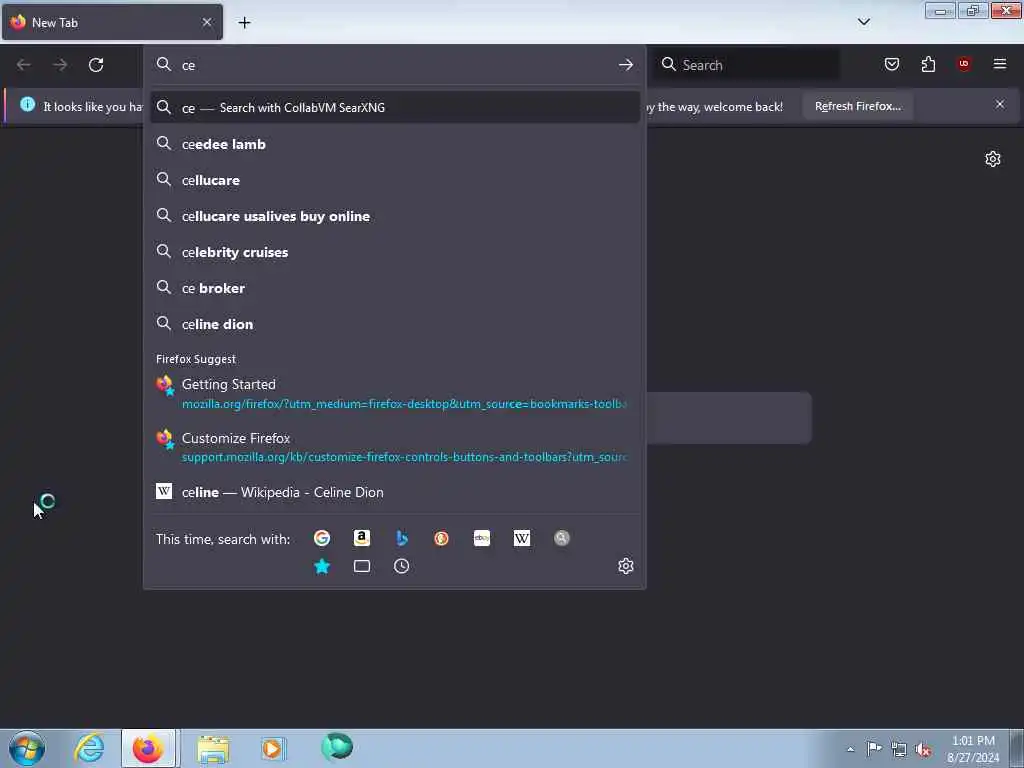Open Windows Media Player from taskbar
The image size is (1024, 768).
click(273, 748)
